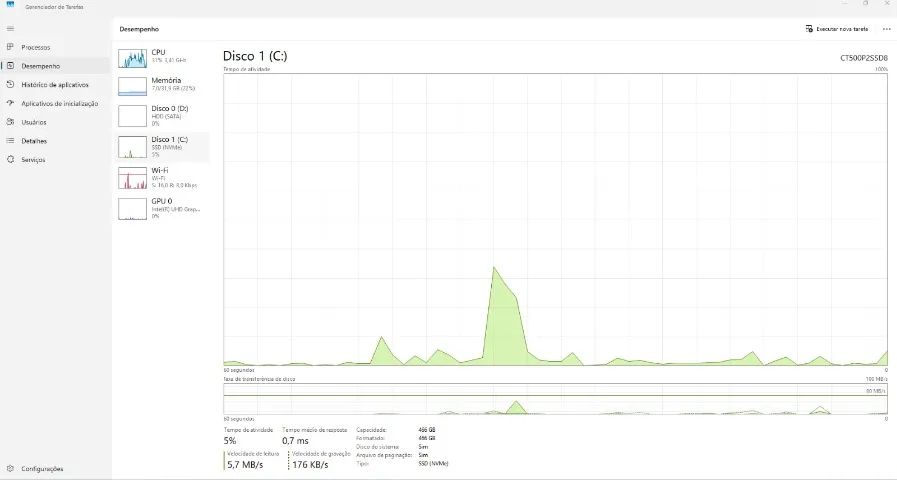
Task: Click the disk transfer rate graph
Action: [x=555, y=399]
